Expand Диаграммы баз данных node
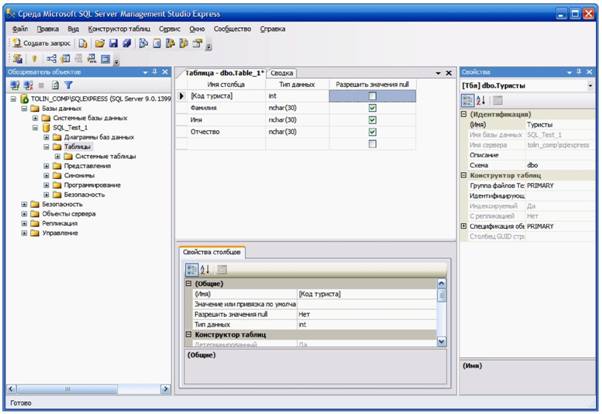This screenshot has width=602, height=414. point(46,137)
